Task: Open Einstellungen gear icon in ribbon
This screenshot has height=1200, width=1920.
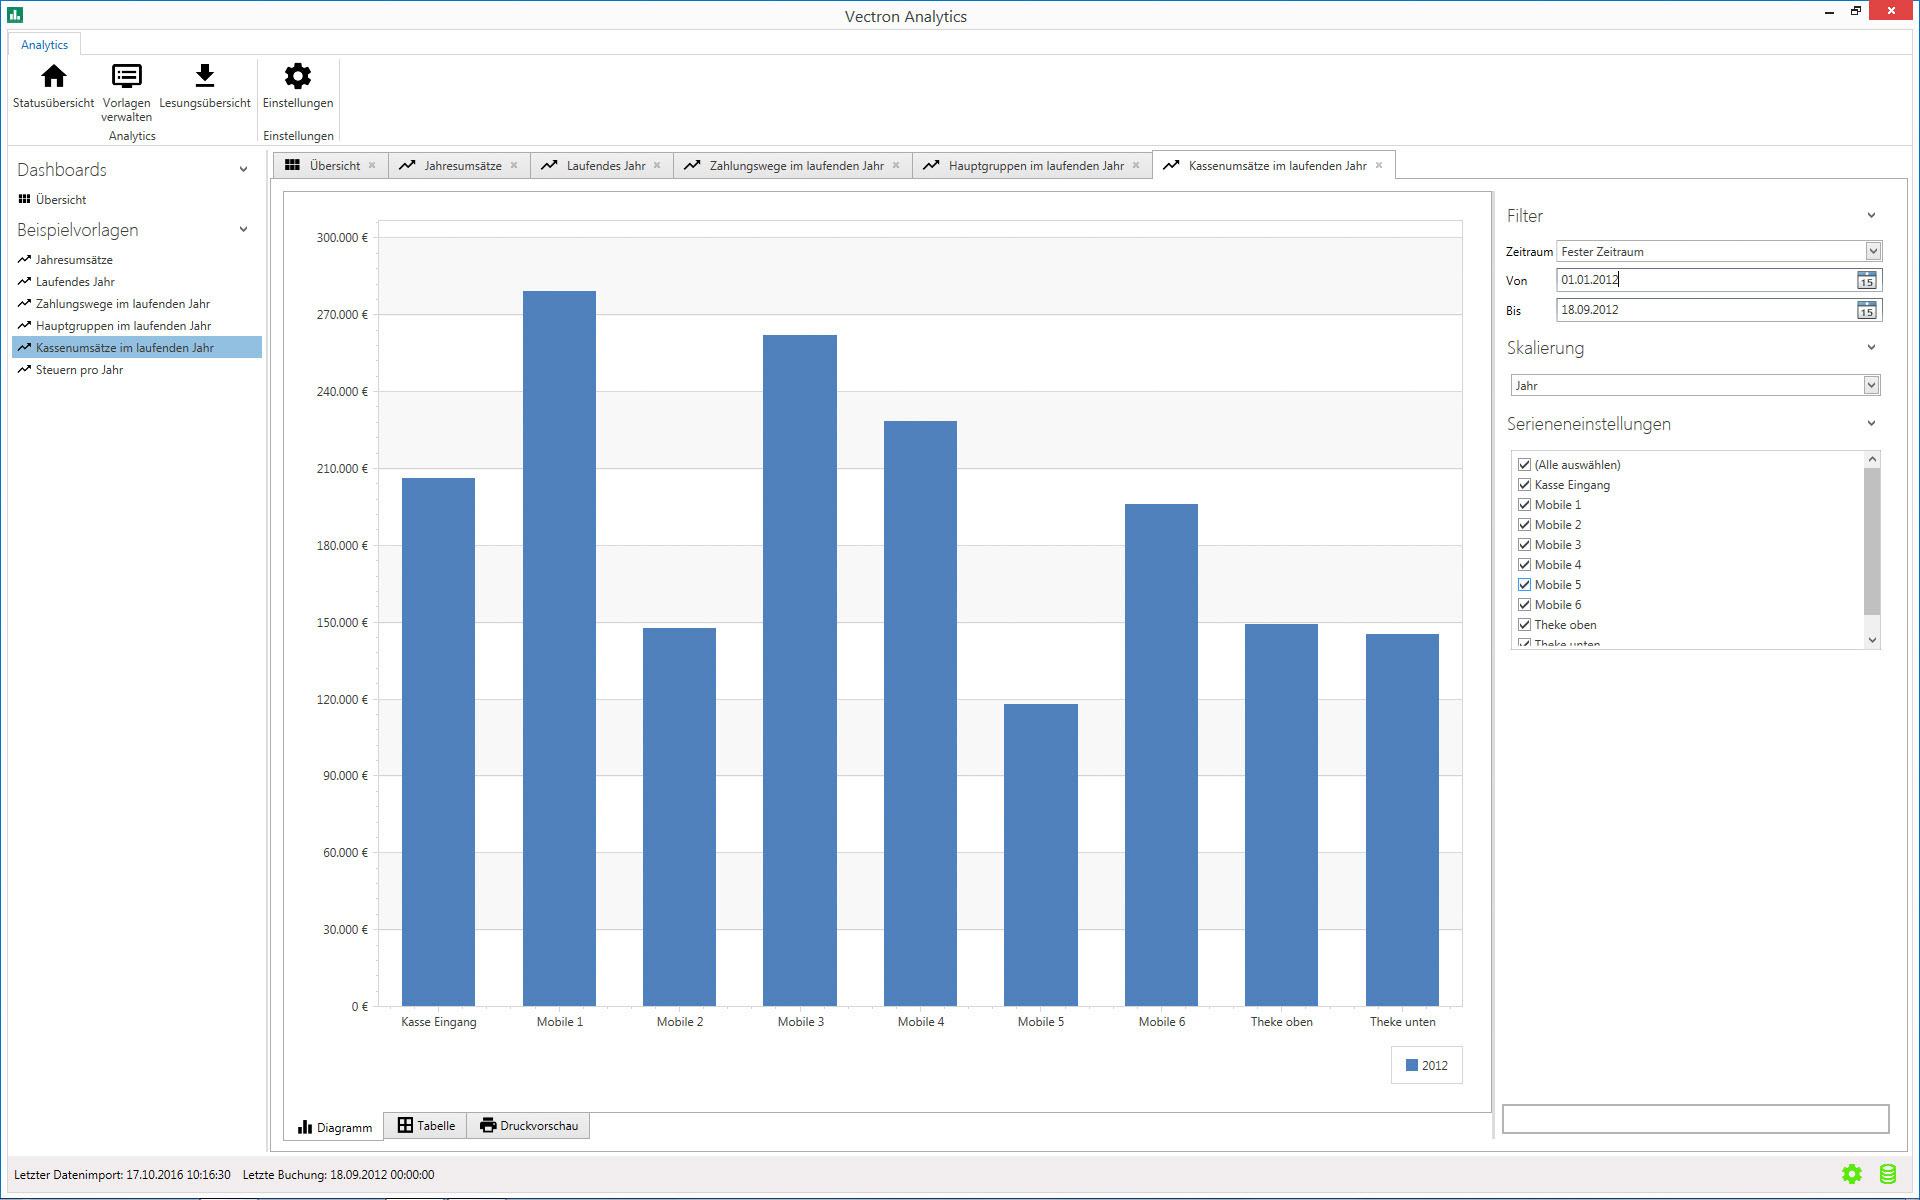Action: [297, 77]
